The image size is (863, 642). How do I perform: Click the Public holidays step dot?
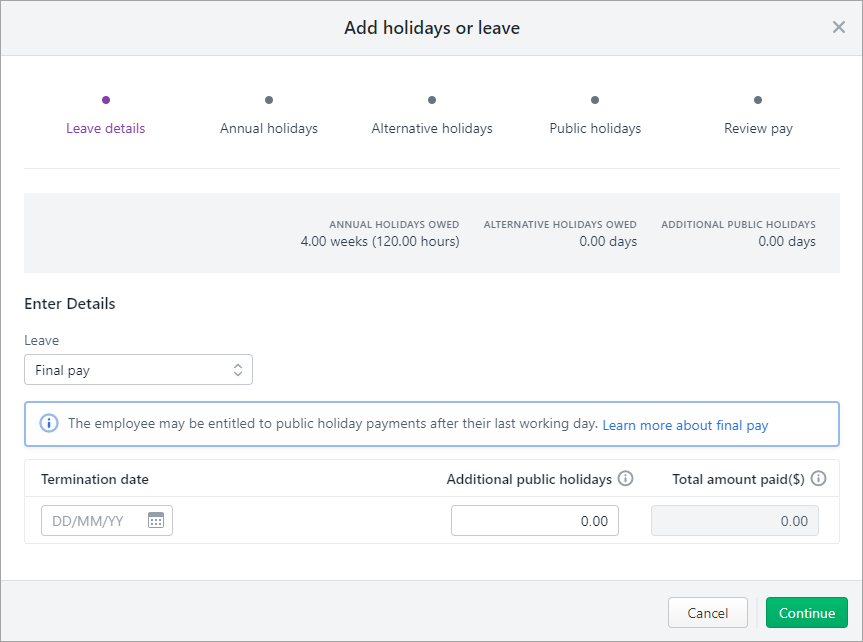tap(595, 100)
